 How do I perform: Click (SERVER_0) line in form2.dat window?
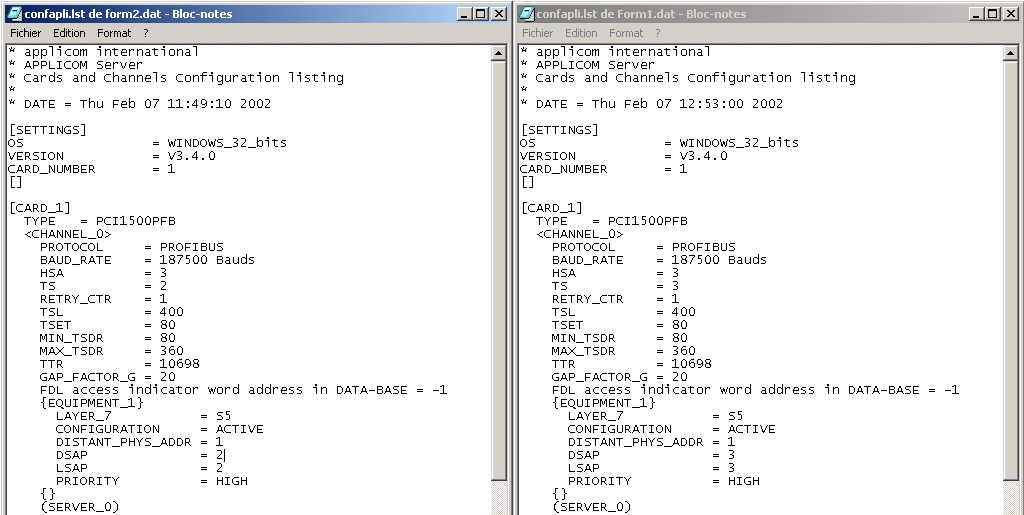click(80, 507)
